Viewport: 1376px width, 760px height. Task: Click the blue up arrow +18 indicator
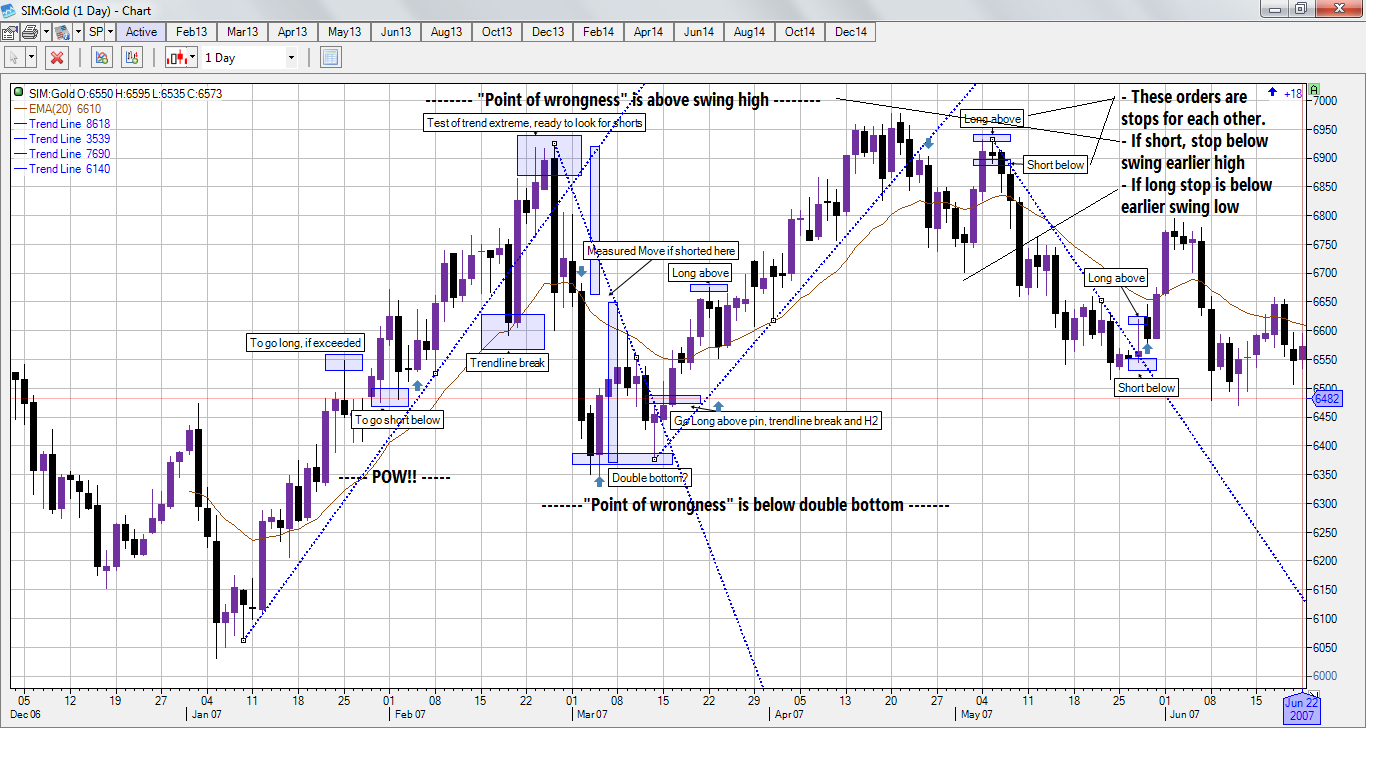[x=1284, y=92]
